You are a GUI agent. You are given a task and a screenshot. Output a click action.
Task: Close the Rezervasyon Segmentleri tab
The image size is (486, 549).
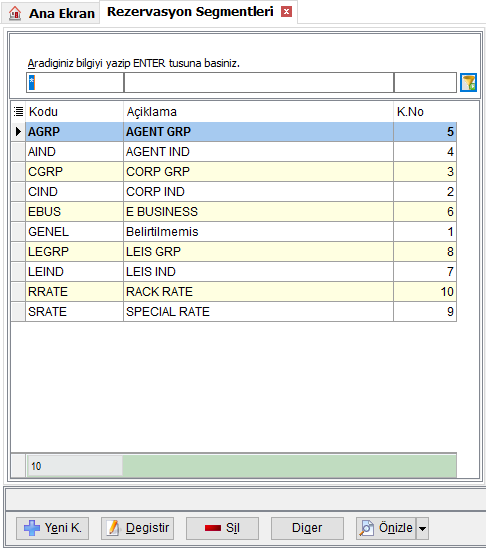pos(286,12)
